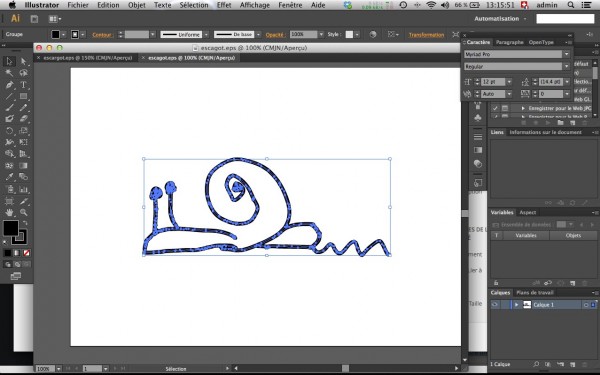Expand Enregistrer pour le Web JPG action
Viewport: 600px width, 375px height.
(523, 108)
